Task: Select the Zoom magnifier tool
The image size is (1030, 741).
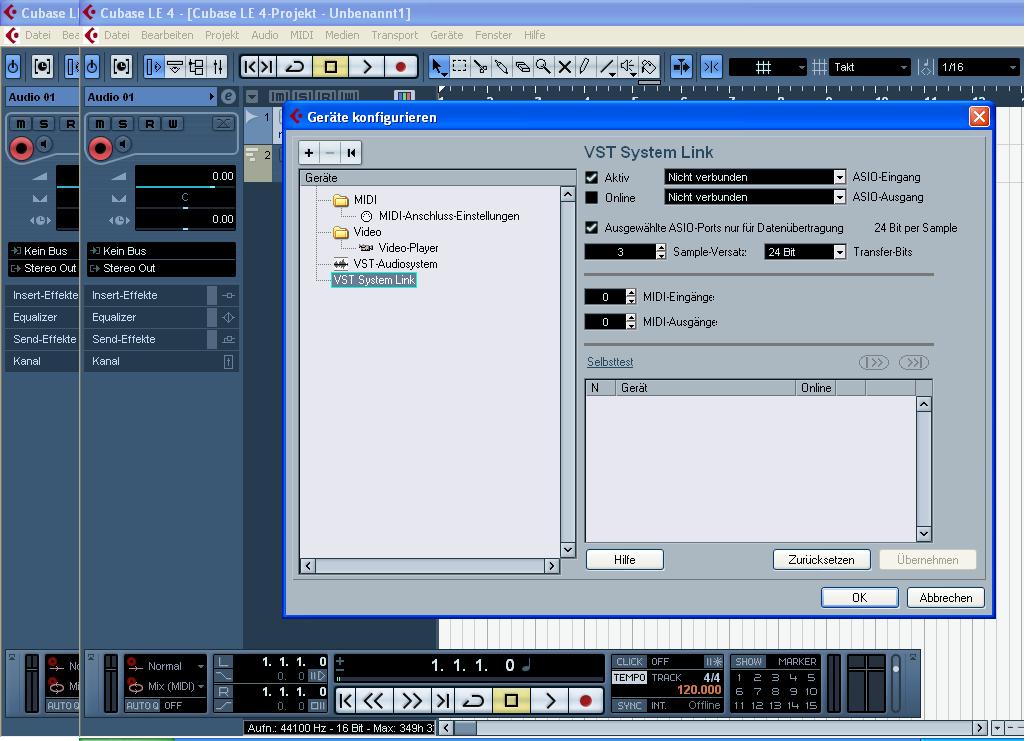Action: pyautogui.click(x=543, y=66)
